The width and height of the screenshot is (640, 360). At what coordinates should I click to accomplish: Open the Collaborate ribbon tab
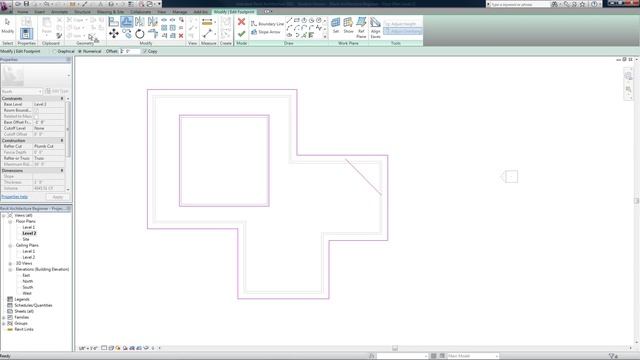pos(141,12)
